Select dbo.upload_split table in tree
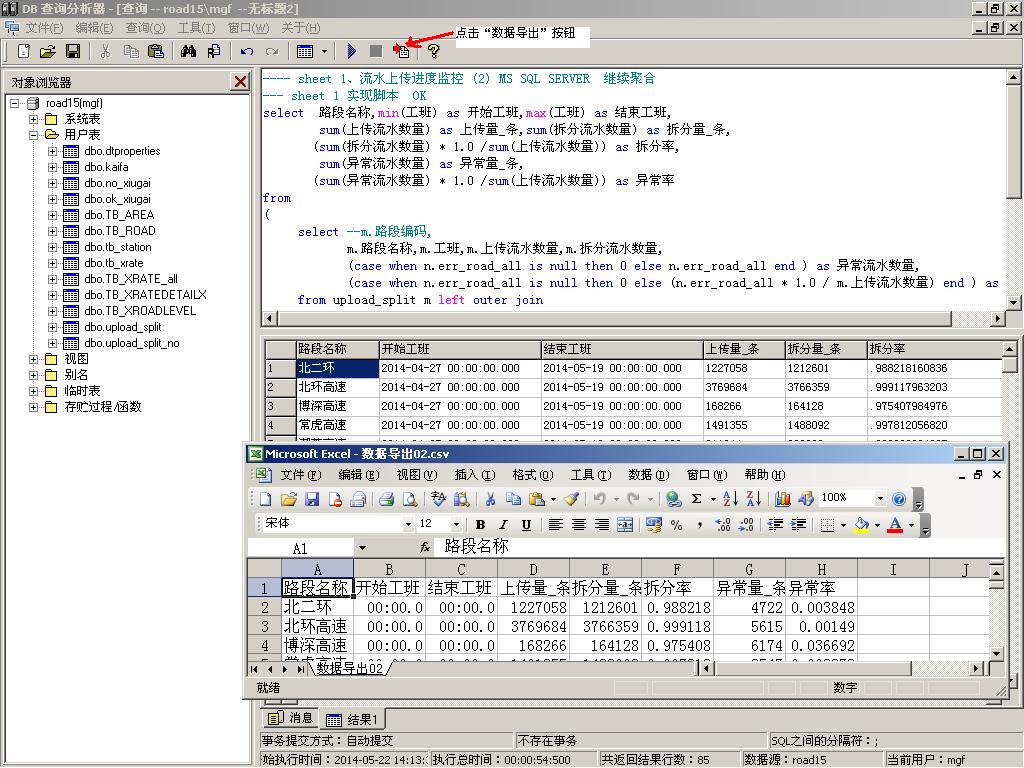Viewport: 1024px width, 768px height. [122, 327]
